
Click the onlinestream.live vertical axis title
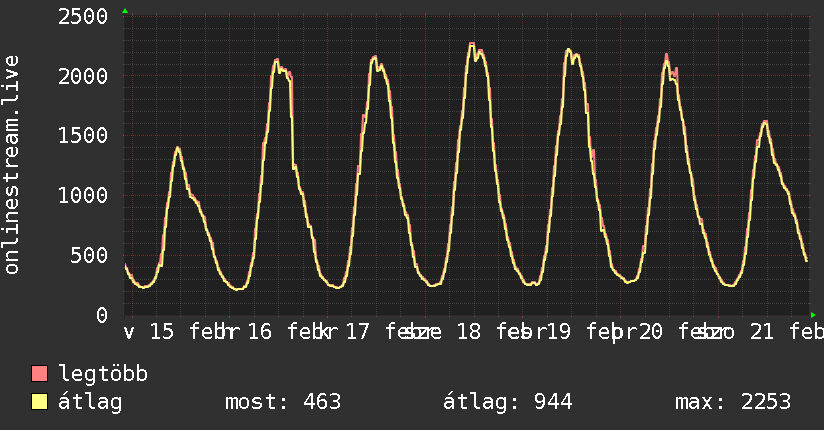(12, 165)
